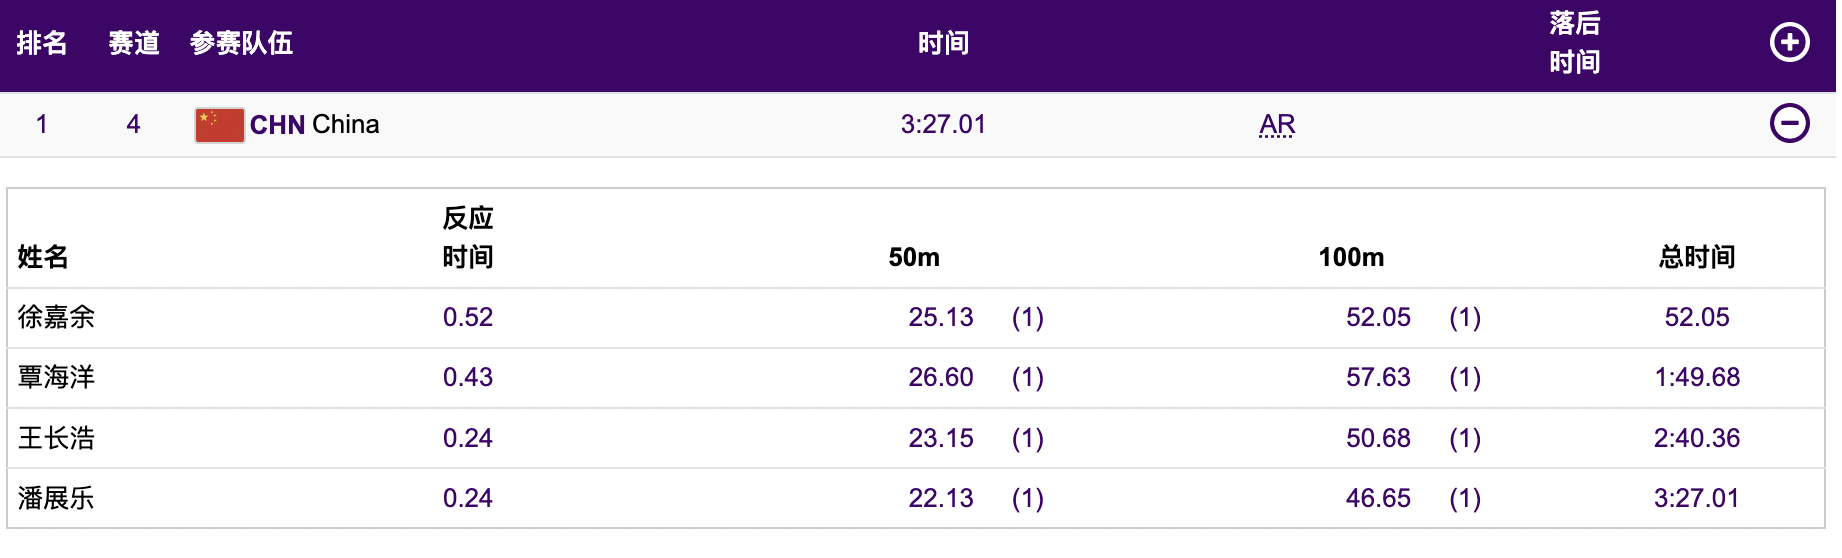Click the 总时间 column header
This screenshot has width=1842, height=558.
tap(1696, 258)
